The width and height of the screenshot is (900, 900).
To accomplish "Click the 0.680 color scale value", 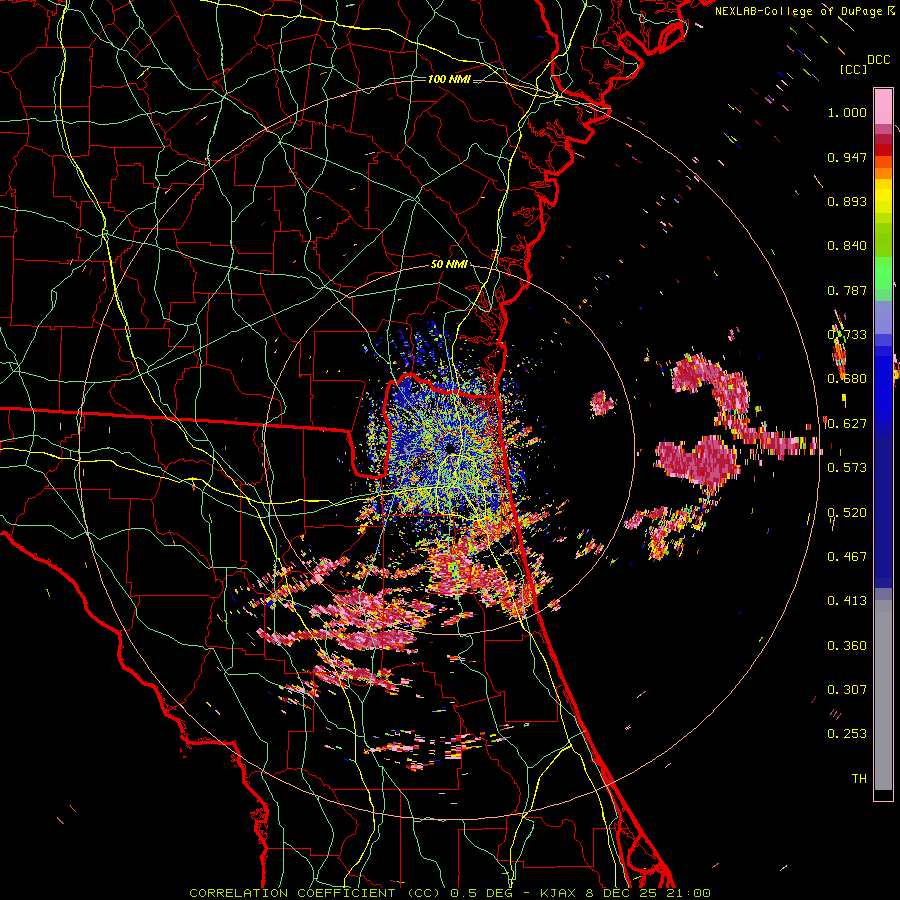I will pos(847,379).
